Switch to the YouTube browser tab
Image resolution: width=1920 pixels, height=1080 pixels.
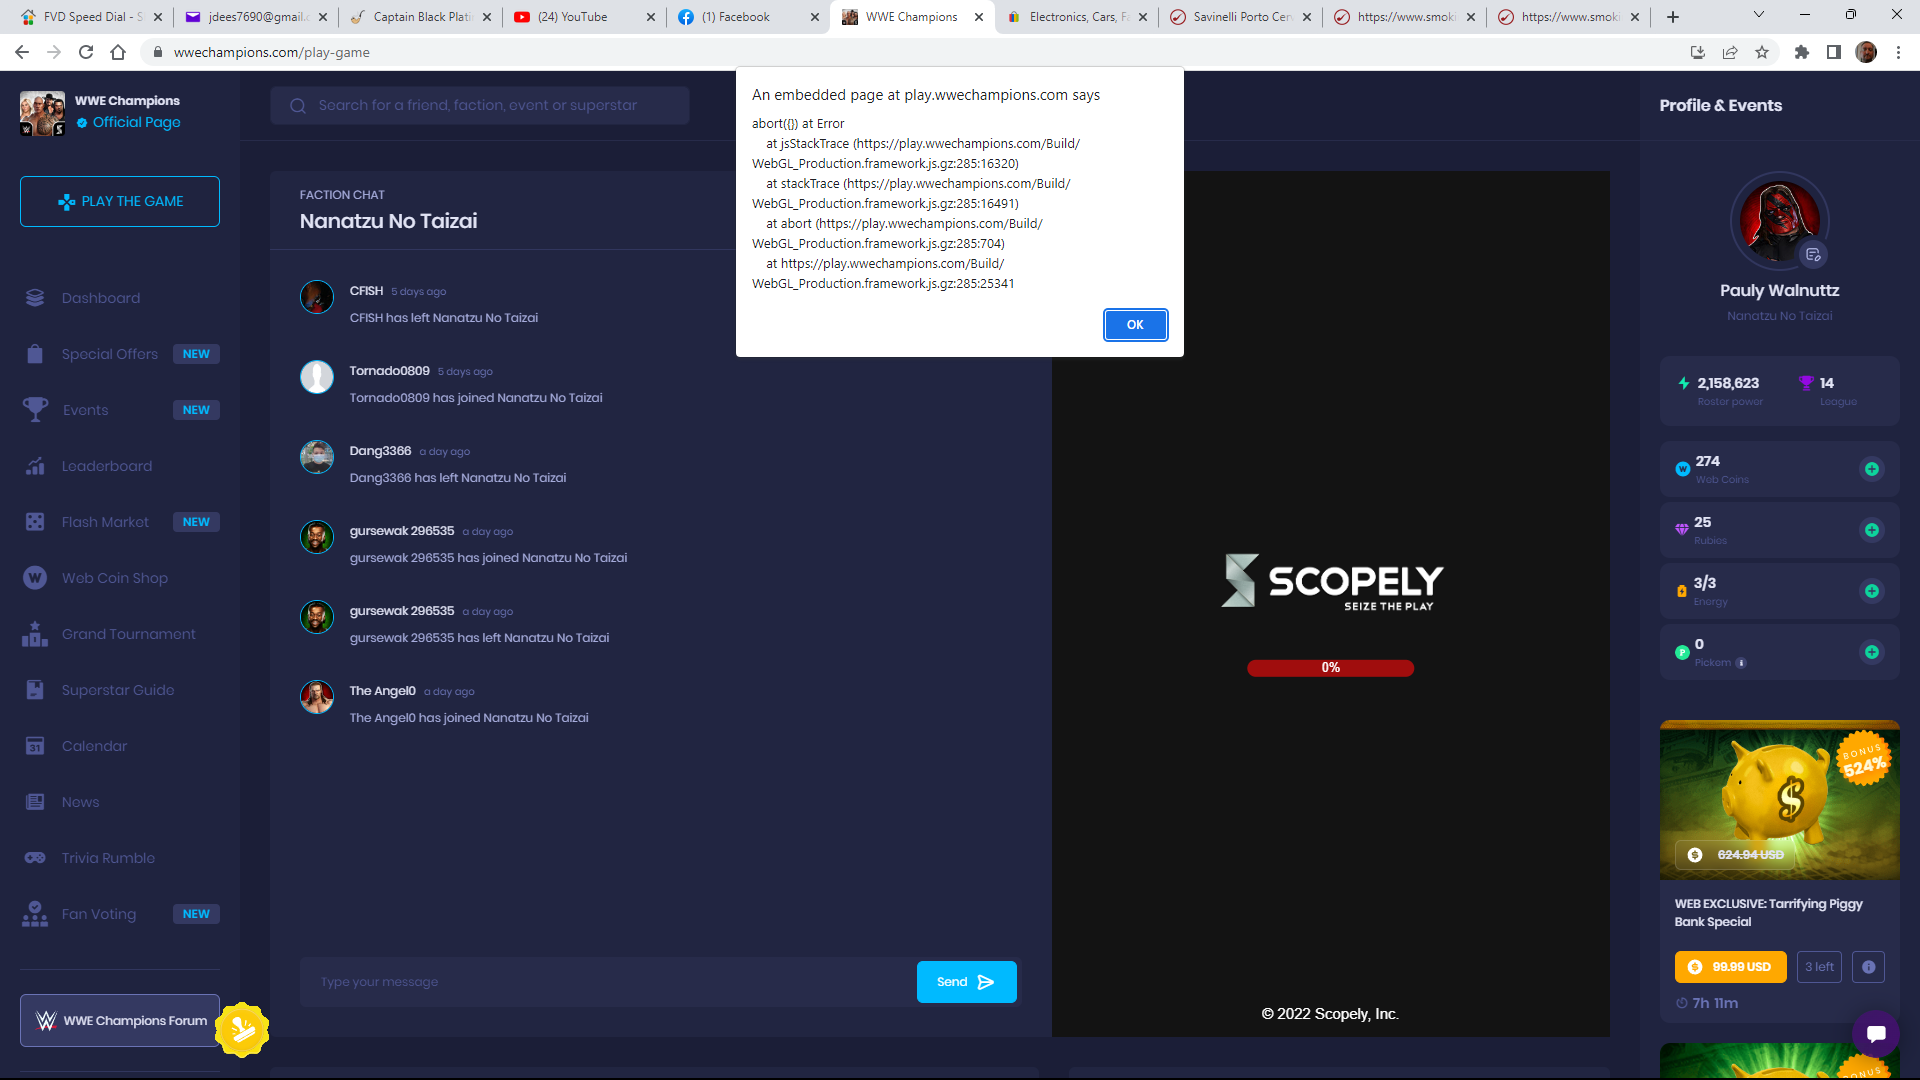point(572,17)
